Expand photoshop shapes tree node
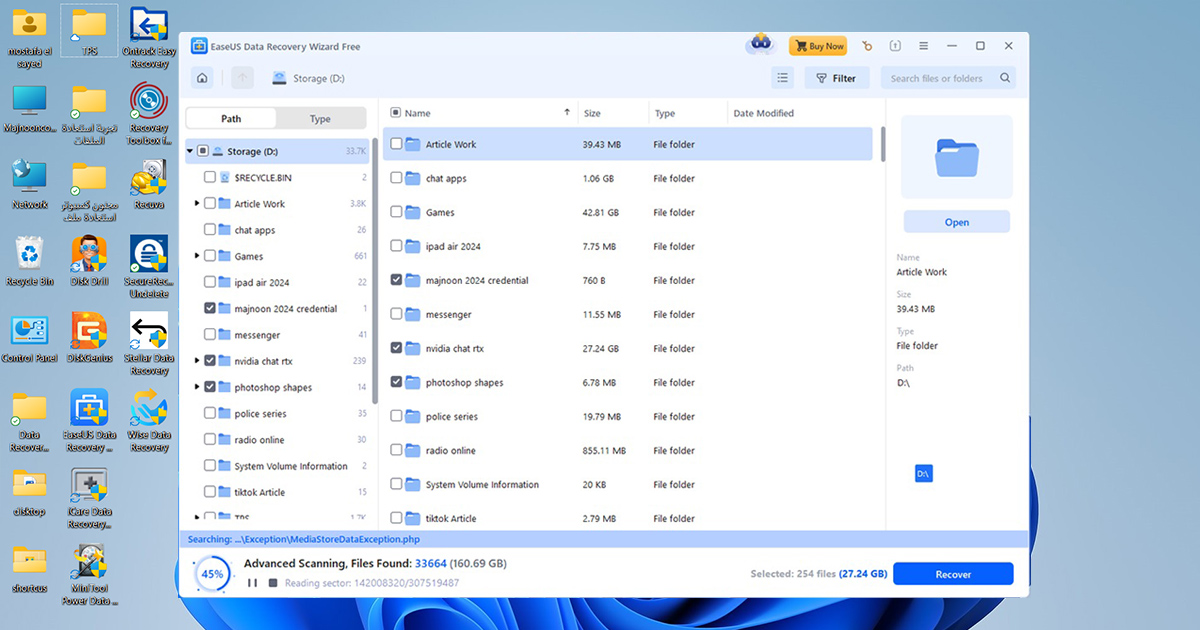This screenshot has height=630, width=1200. tap(197, 387)
